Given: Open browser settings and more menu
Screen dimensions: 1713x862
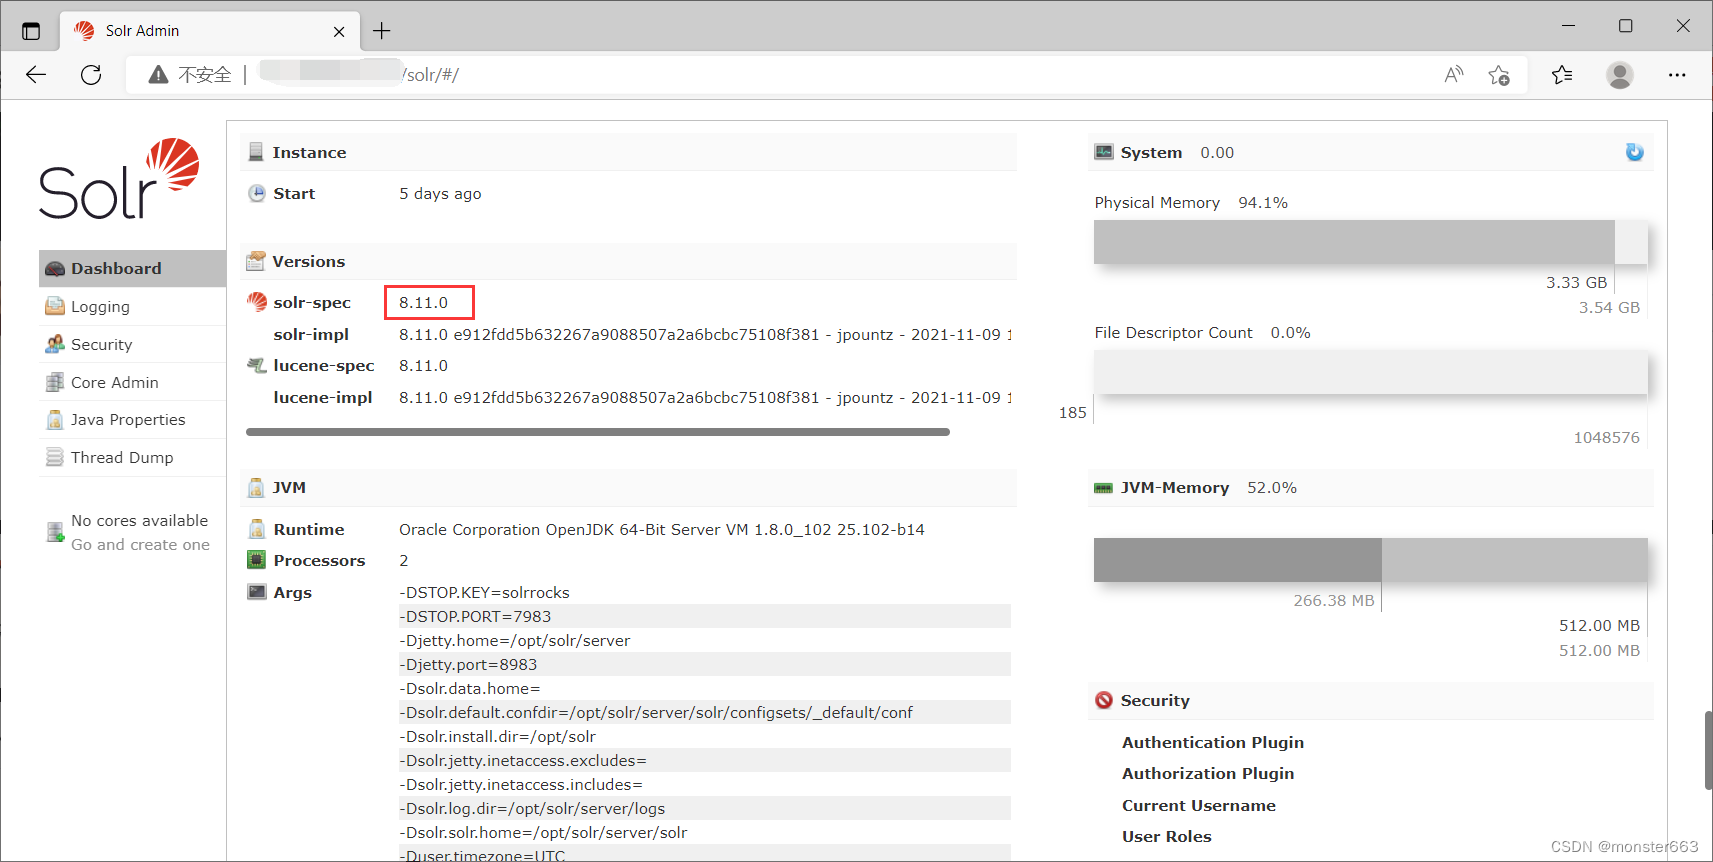Looking at the screenshot, I should tap(1677, 75).
